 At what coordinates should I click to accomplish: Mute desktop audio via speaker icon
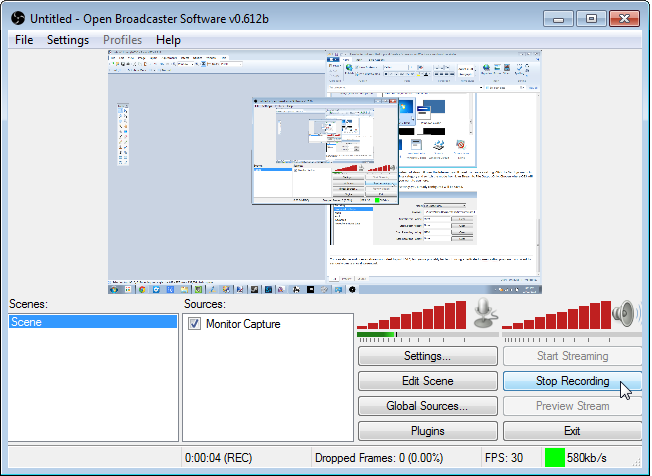pyautogui.click(x=625, y=314)
